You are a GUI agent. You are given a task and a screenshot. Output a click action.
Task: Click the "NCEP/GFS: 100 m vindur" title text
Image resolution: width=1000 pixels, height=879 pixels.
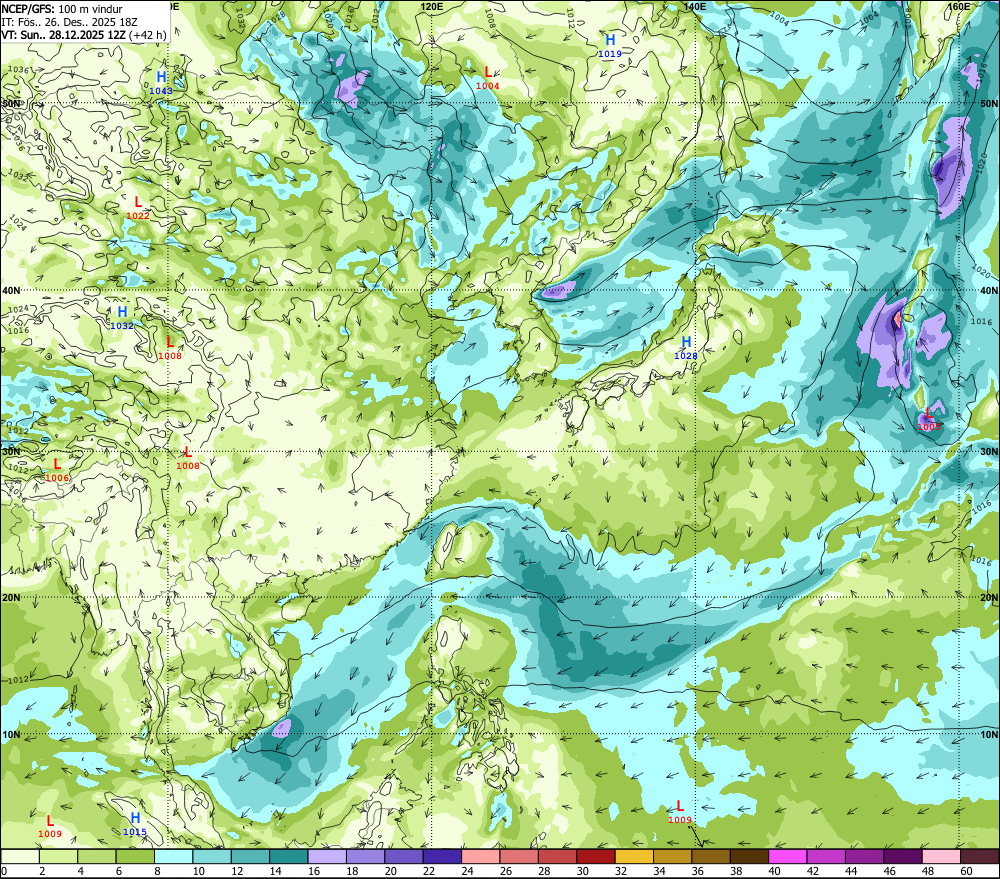pos(62,9)
